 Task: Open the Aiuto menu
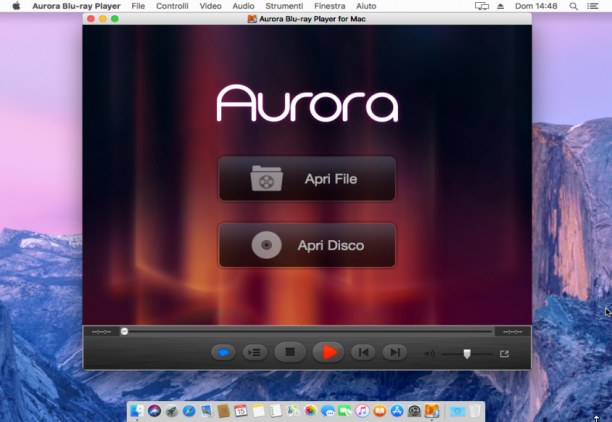pyautogui.click(x=366, y=6)
